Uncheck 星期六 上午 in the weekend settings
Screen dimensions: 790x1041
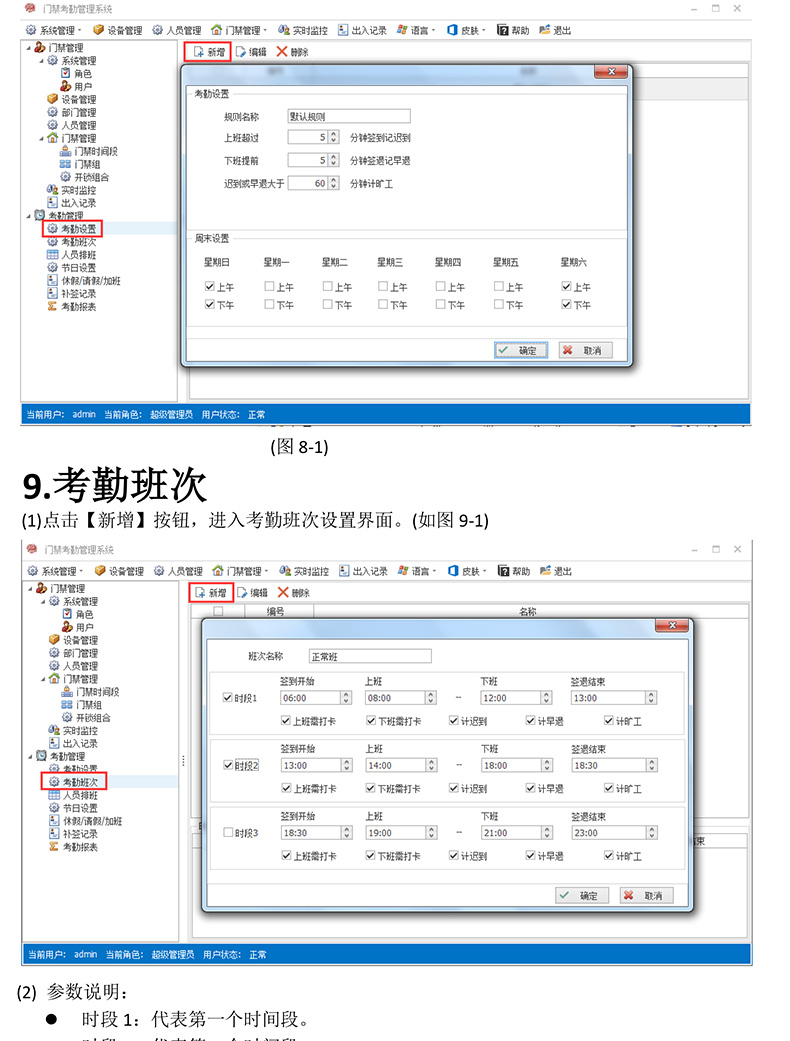(567, 286)
